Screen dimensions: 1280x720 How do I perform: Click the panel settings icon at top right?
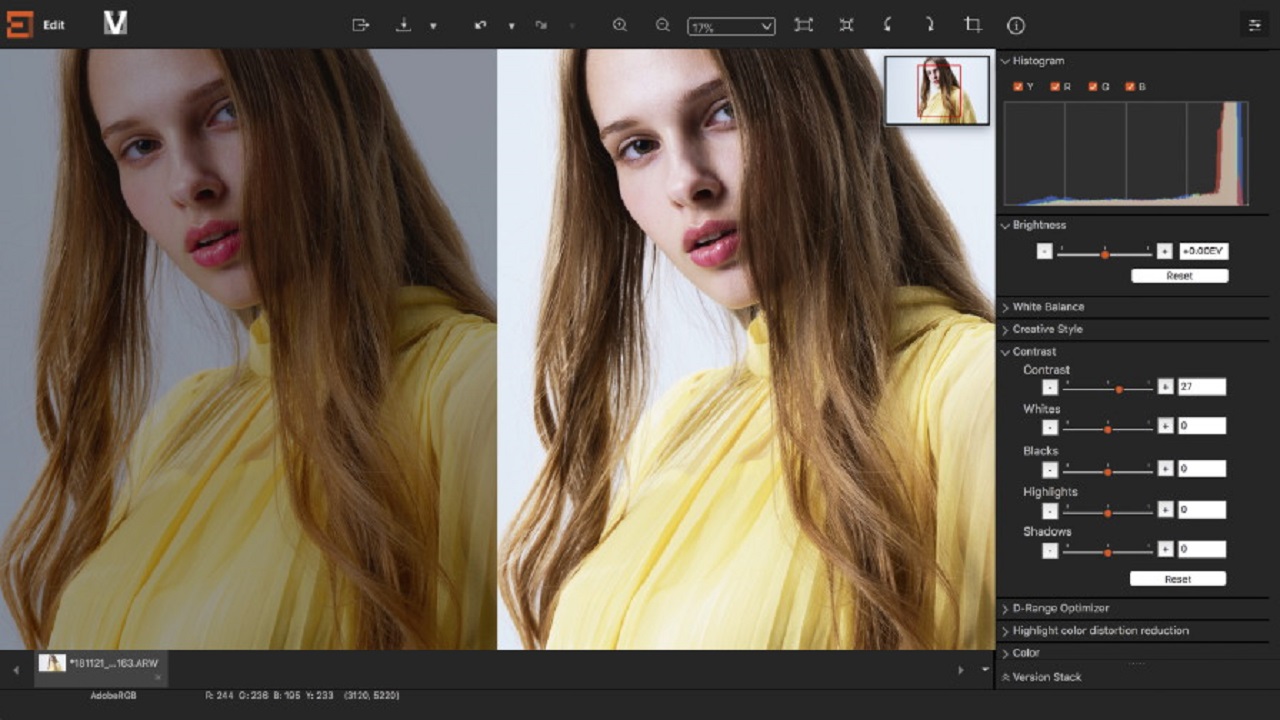coord(1255,23)
